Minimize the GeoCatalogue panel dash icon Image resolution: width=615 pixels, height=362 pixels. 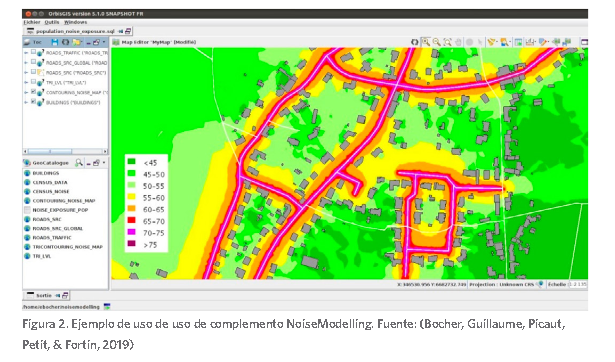tap(88, 164)
